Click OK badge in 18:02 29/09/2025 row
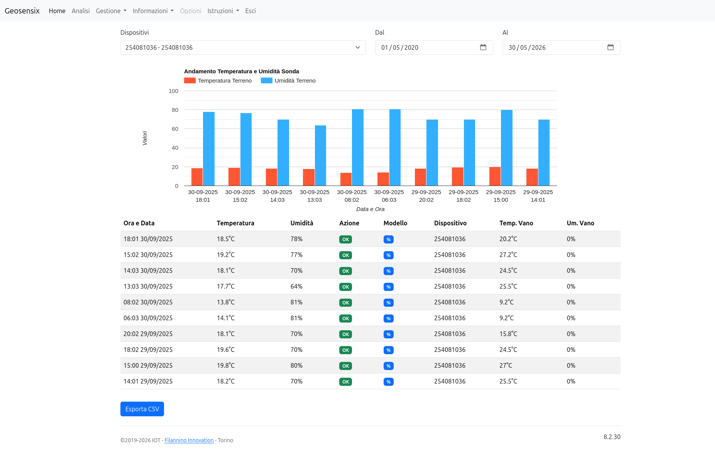Screen dimensions: 715x463 345,350
